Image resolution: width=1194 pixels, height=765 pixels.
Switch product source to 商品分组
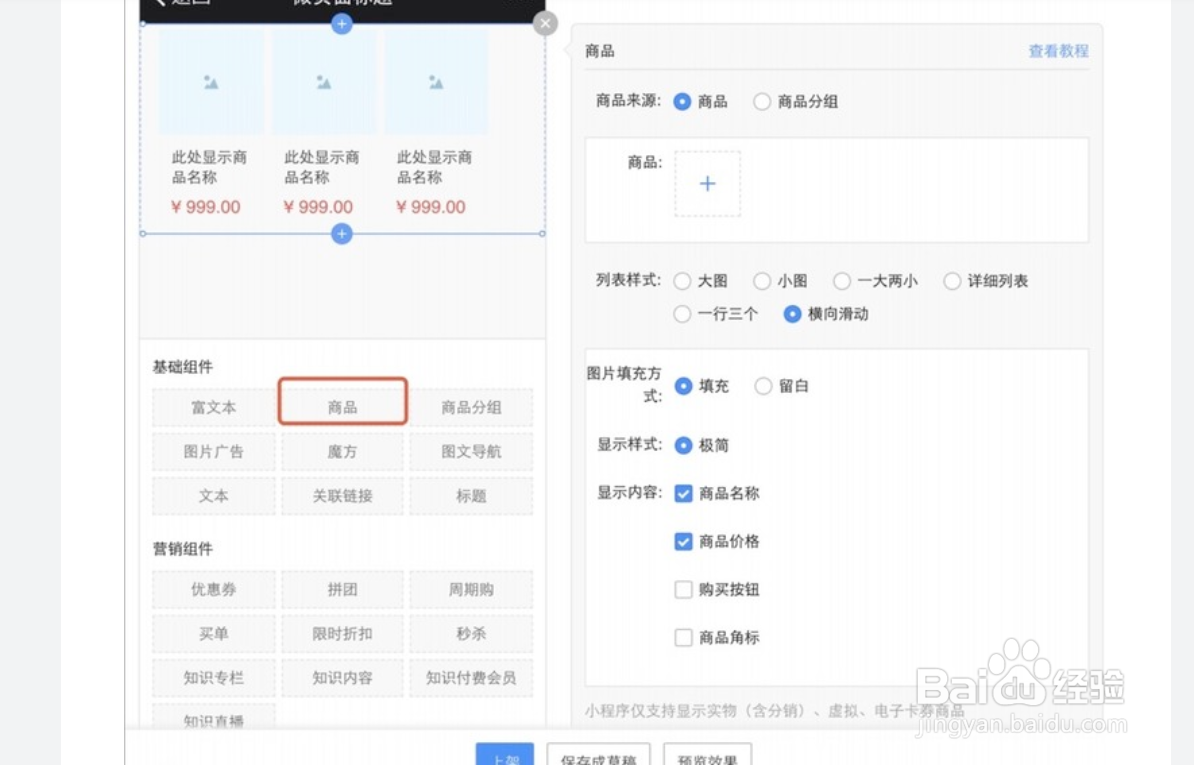click(x=761, y=101)
